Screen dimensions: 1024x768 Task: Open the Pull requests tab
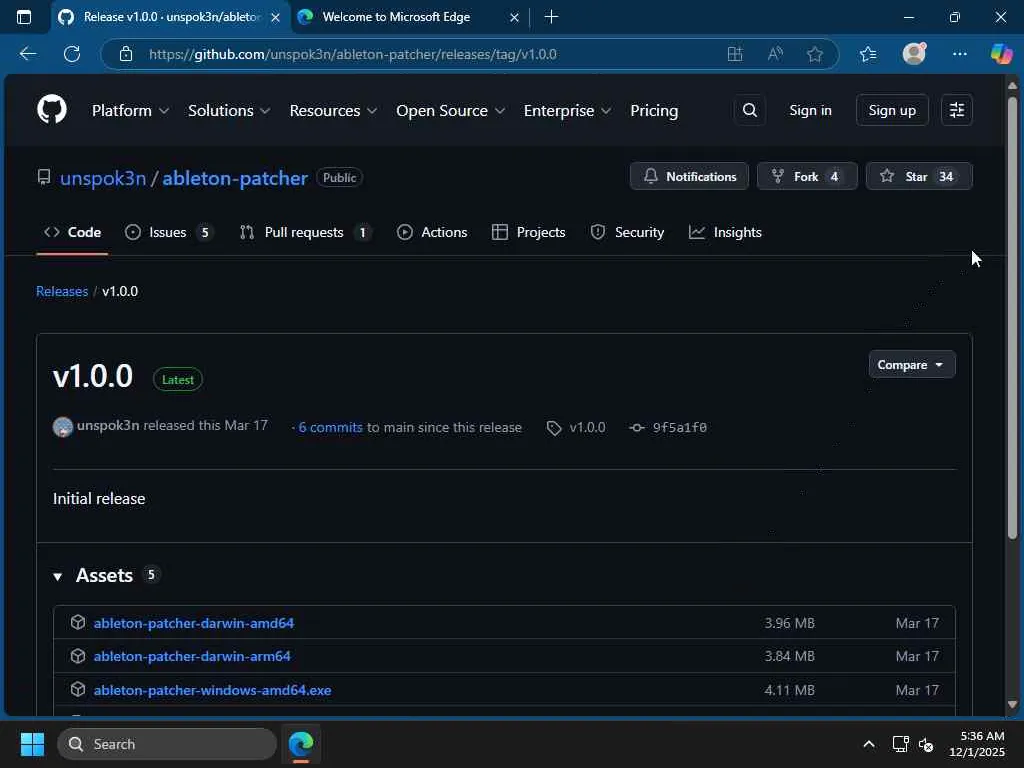pyautogui.click(x=305, y=232)
